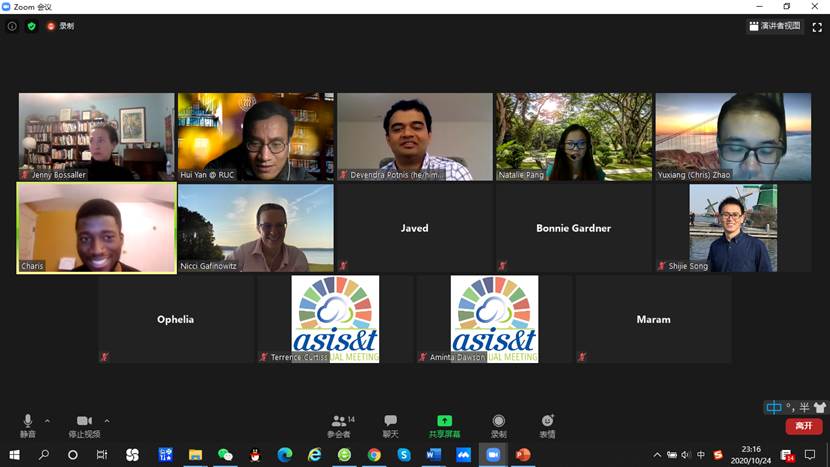
Task: Open clock showing 23:16 2020/10/24
Action: 751,455
